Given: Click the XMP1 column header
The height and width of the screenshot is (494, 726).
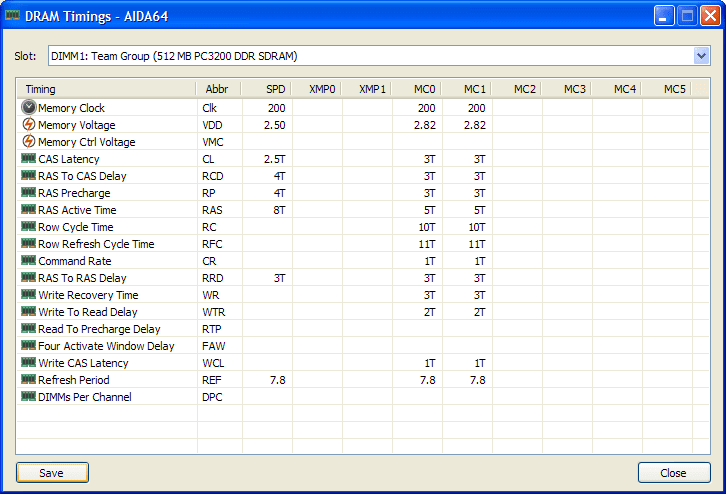Looking at the screenshot, I should [367, 89].
